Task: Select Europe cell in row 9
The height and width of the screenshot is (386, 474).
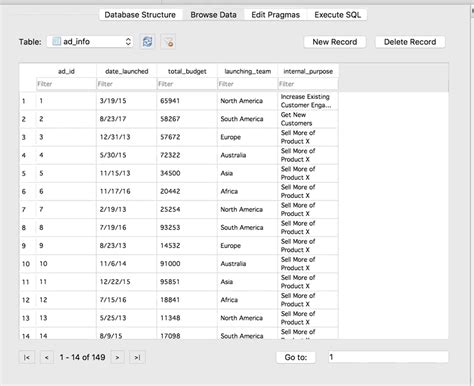Action: click(247, 246)
